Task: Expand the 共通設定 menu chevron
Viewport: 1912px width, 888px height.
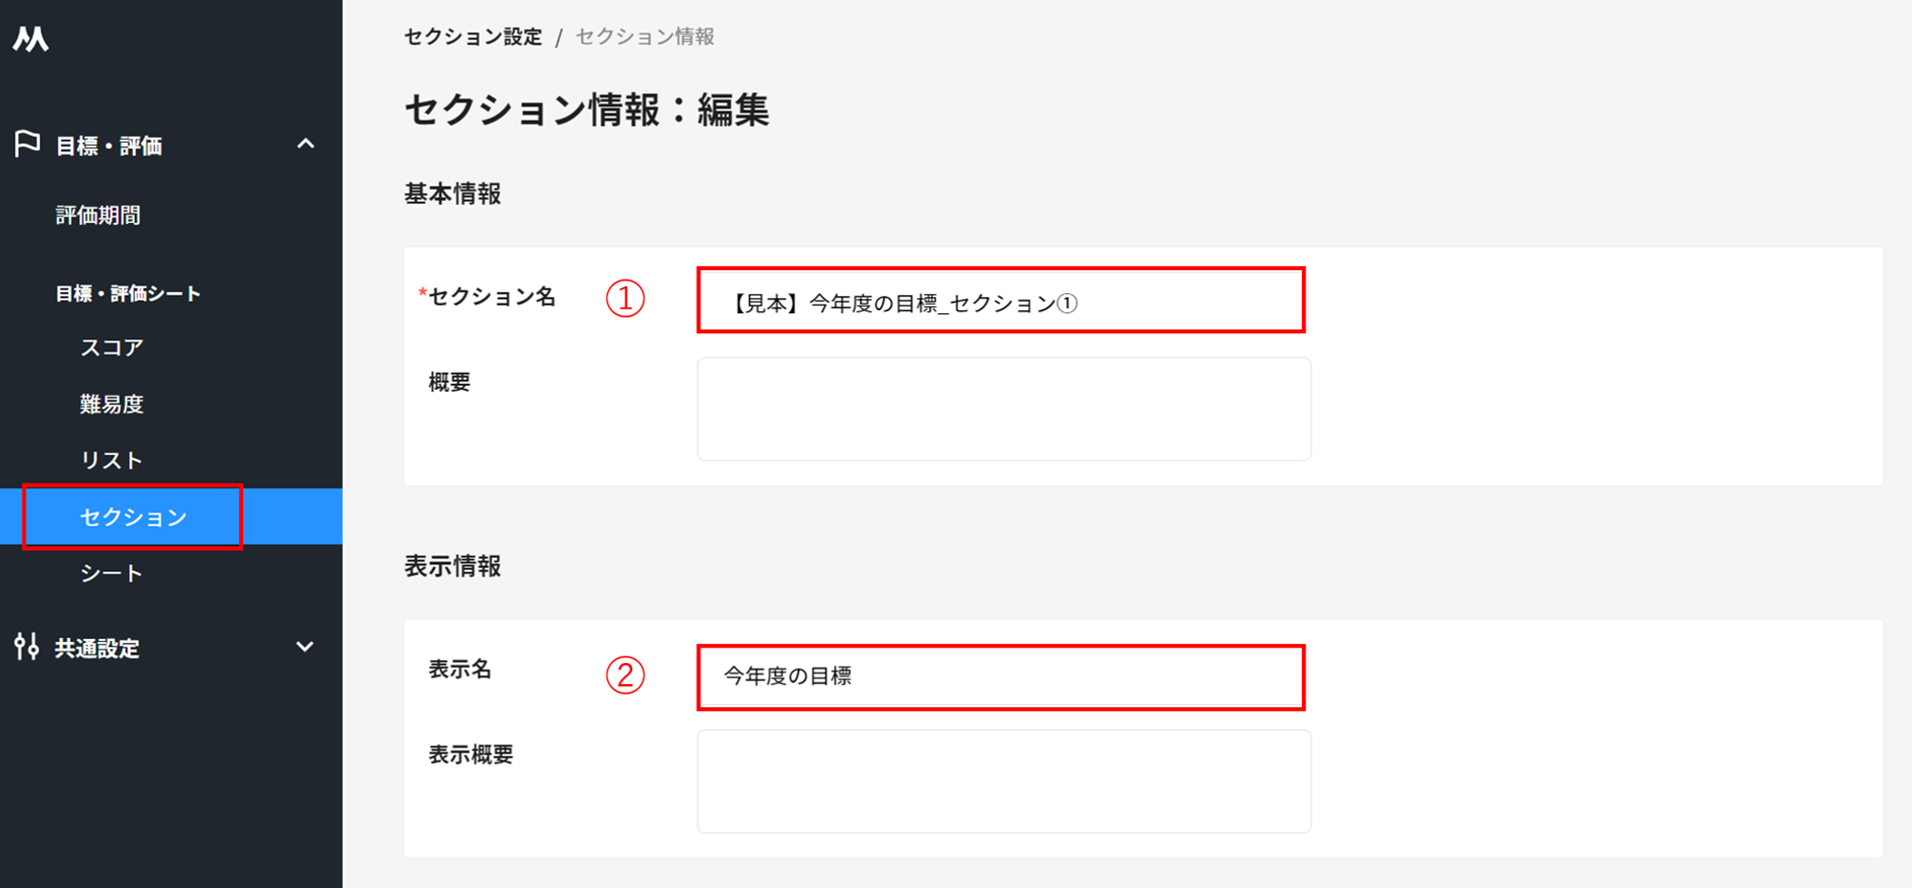Action: 306,647
